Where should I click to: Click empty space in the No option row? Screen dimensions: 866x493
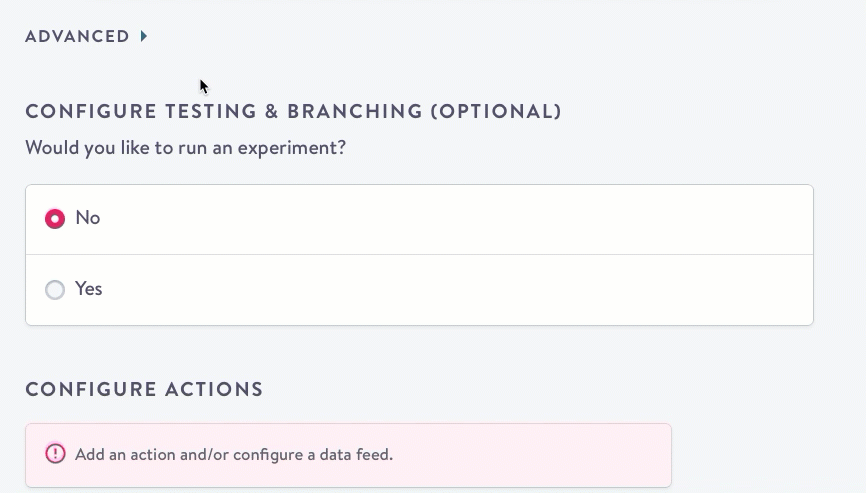450,218
